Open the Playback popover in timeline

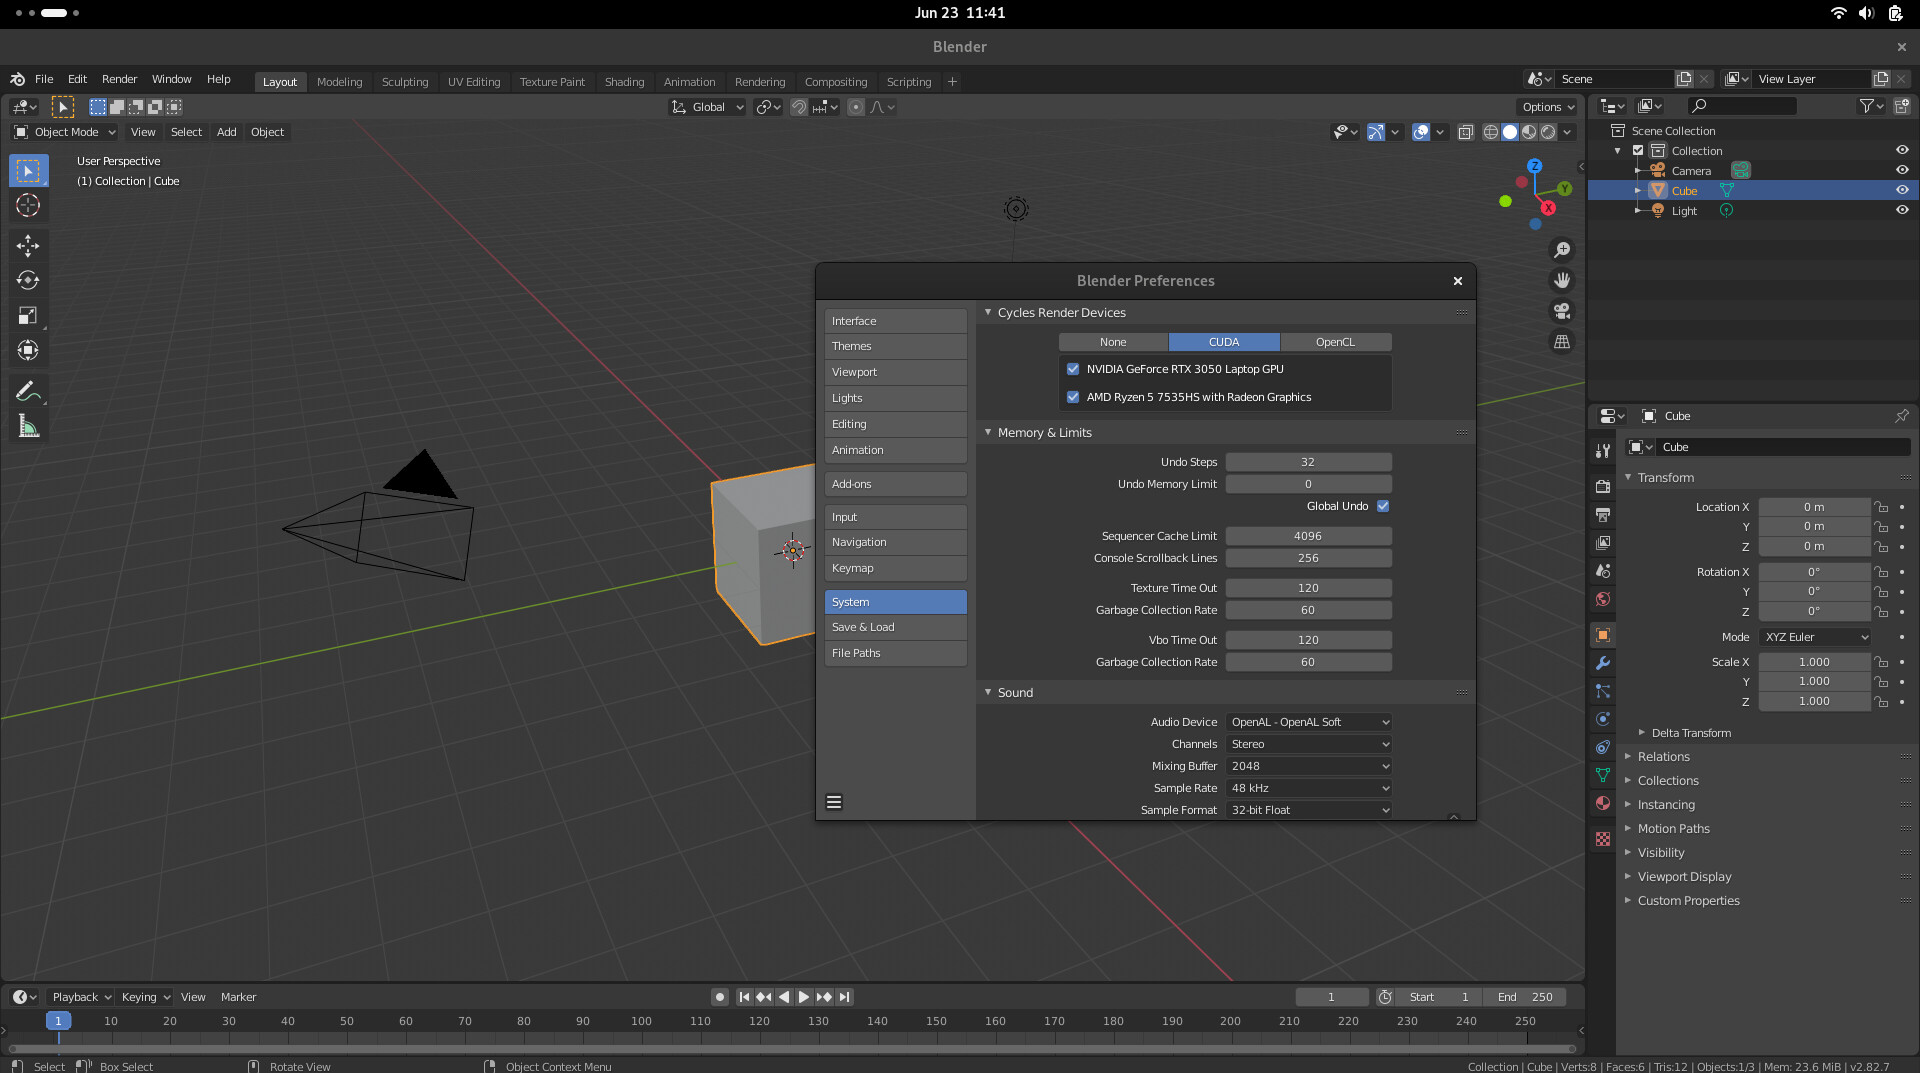[81, 997]
